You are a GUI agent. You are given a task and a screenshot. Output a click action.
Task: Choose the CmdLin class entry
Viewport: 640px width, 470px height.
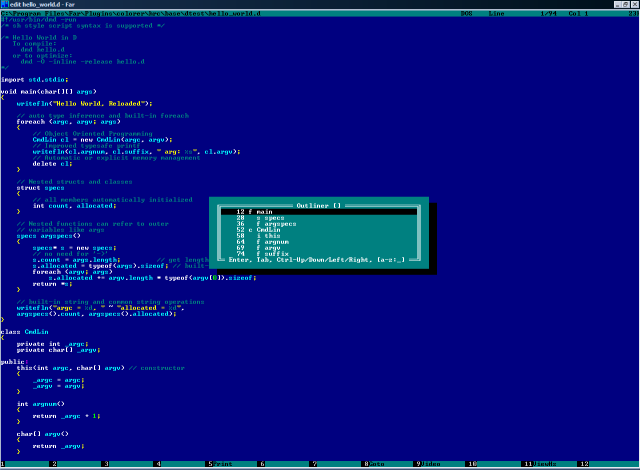(319, 230)
